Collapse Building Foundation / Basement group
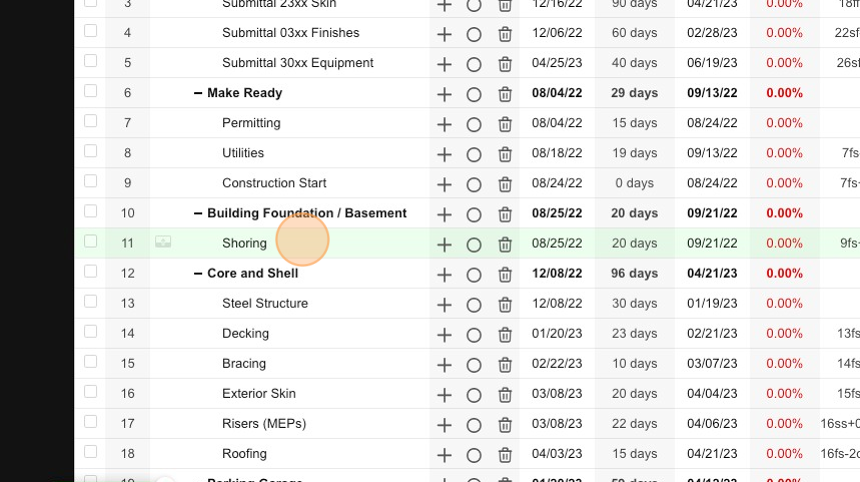 [198, 213]
